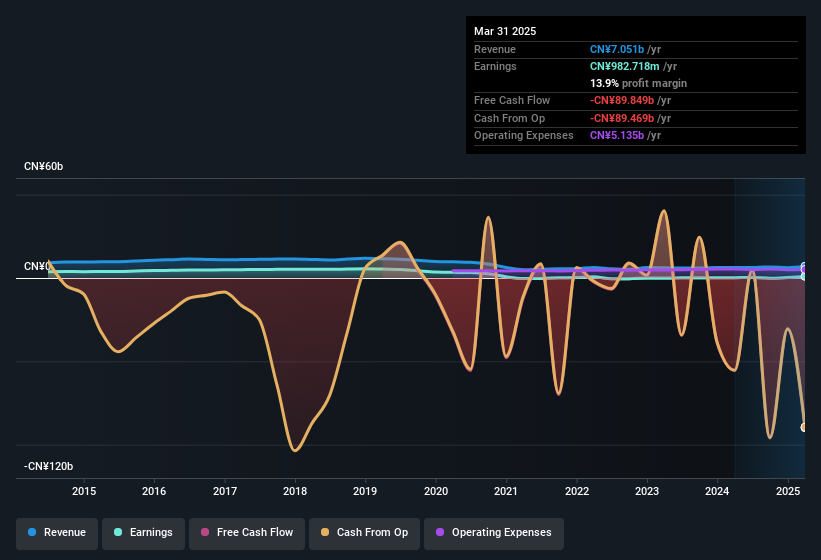This screenshot has height=560, width=821.
Task: Click the 2019 label on the x-axis
Action: point(365,491)
